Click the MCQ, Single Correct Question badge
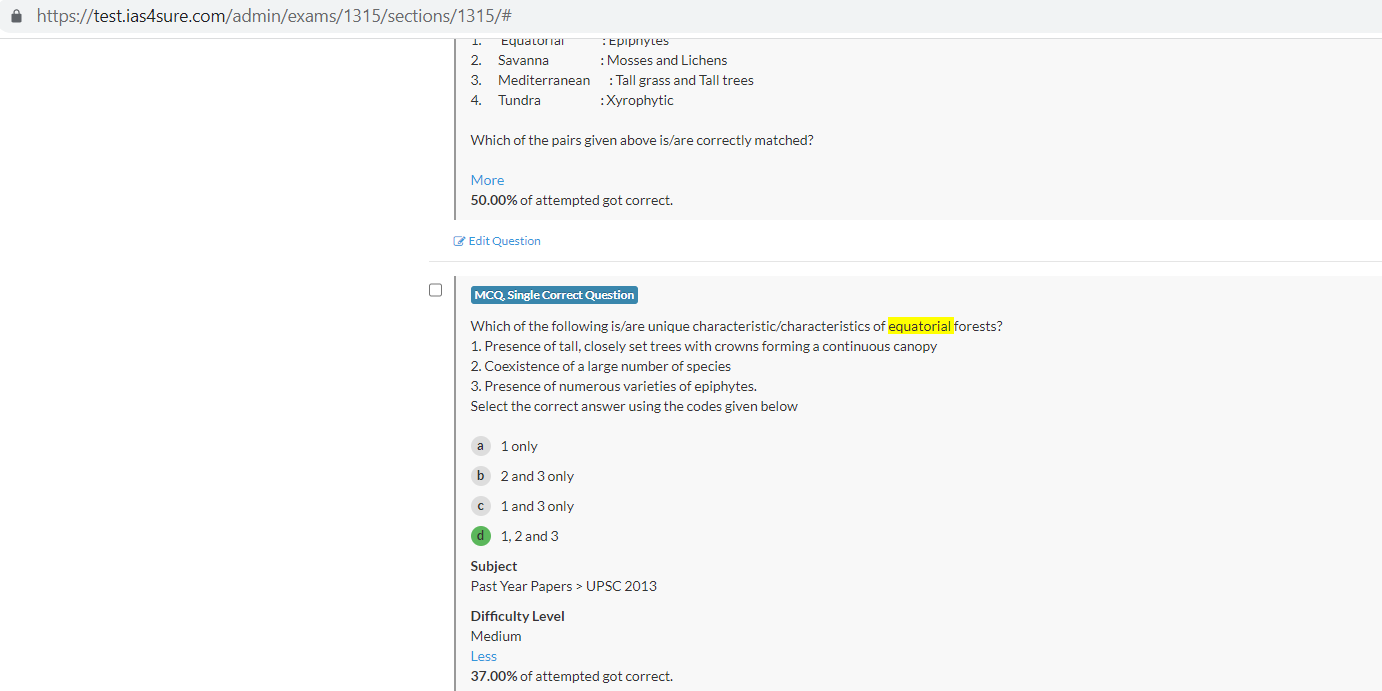1382x691 pixels. tap(554, 295)
